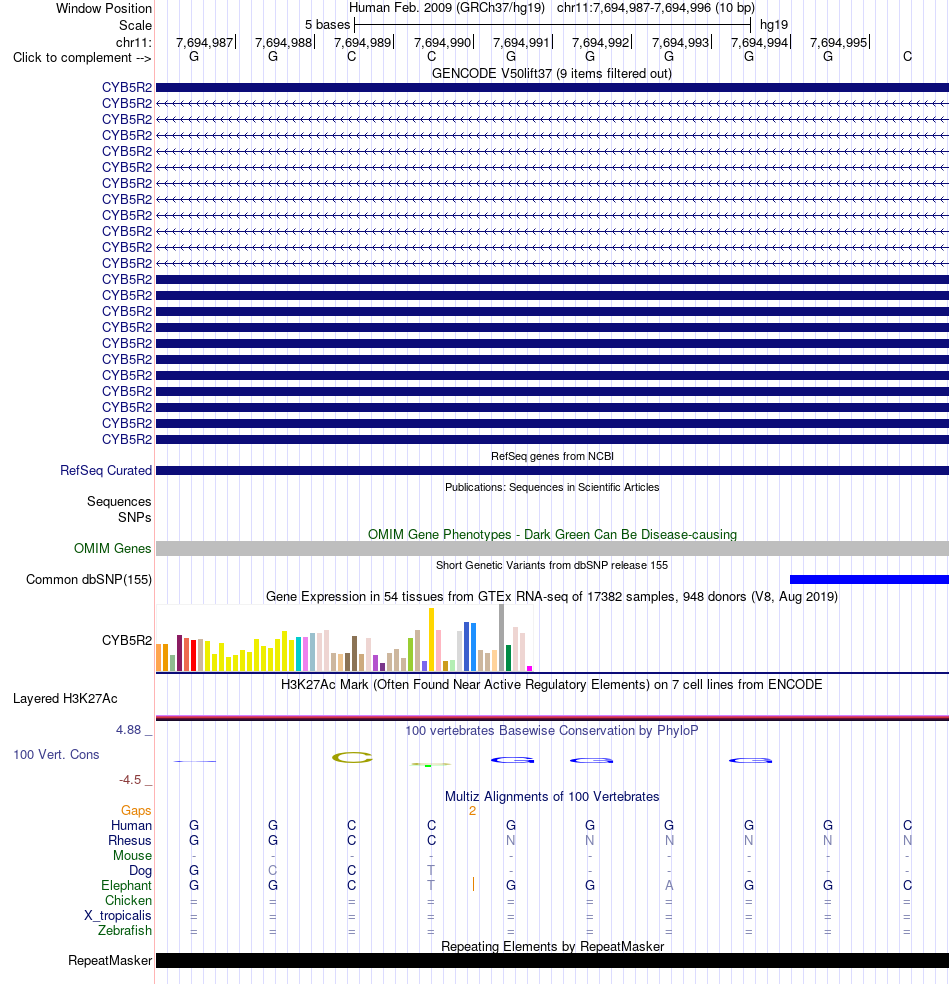Screen dimensions: 950x984
Task: Click the small magenta GTEx bar at end
Action: 530,668
